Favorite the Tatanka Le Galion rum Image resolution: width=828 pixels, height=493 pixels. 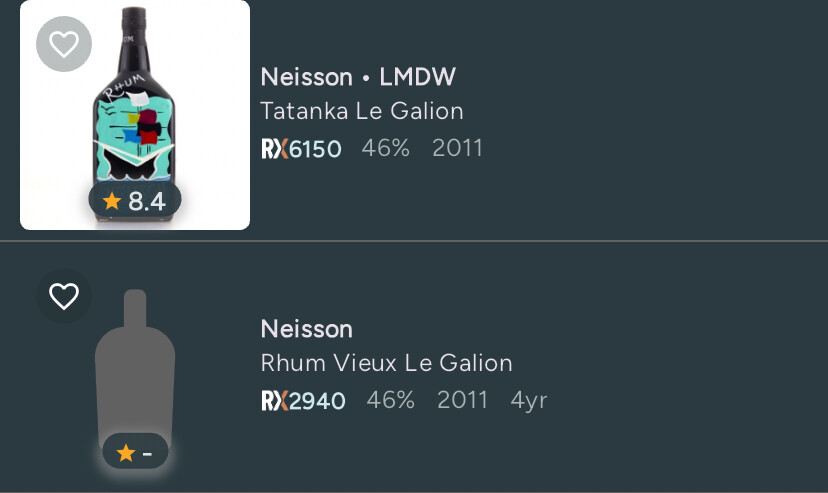64,44
